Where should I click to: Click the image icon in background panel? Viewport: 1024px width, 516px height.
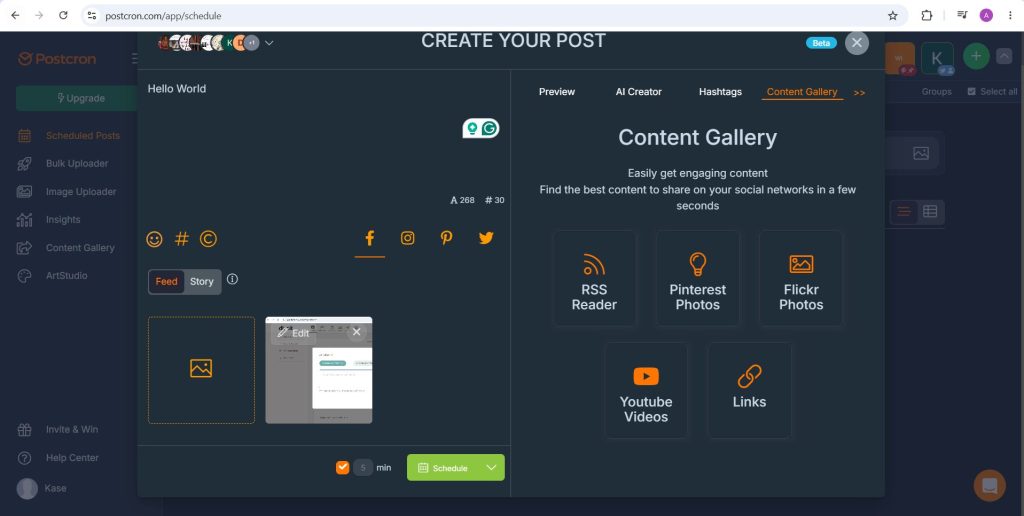pos(921,153)
